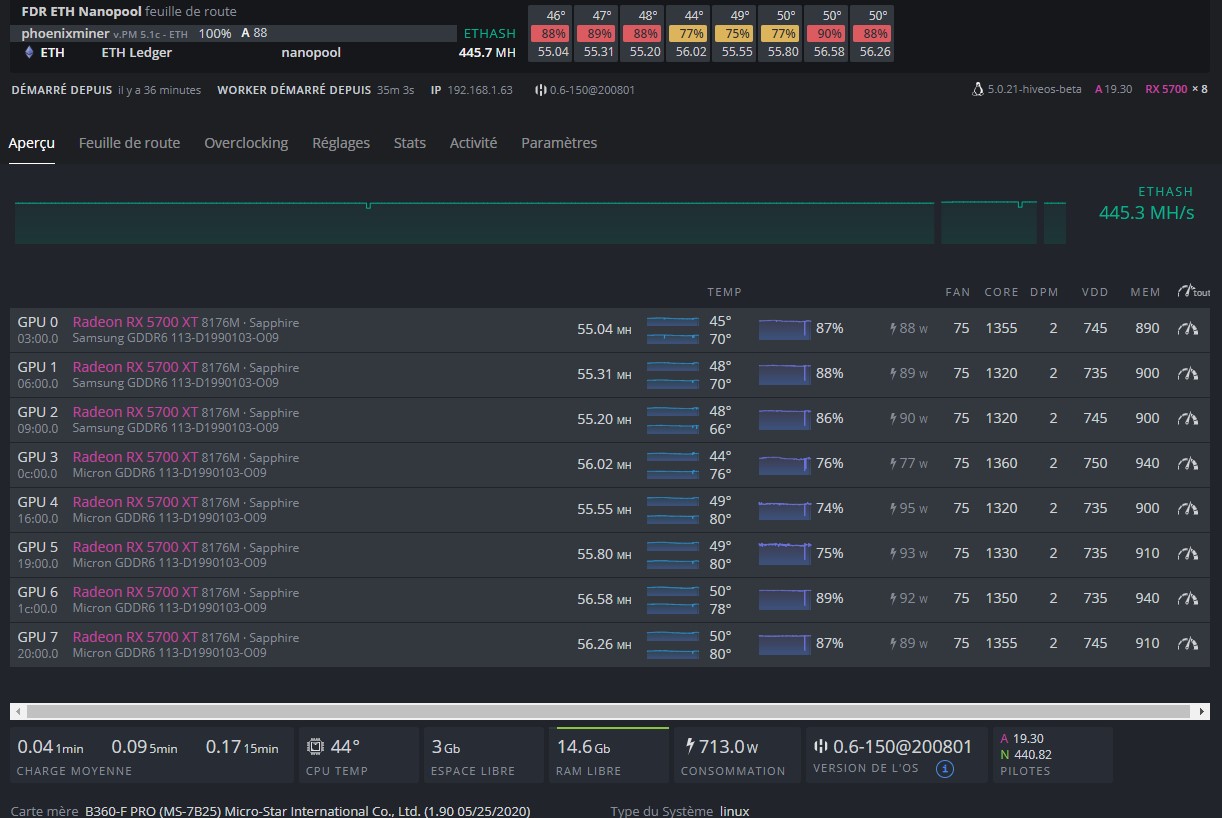This screenshot has height=818, width=1222.
Task: Click the Hive icon in OS version card
Action: [x=822, y=746]
